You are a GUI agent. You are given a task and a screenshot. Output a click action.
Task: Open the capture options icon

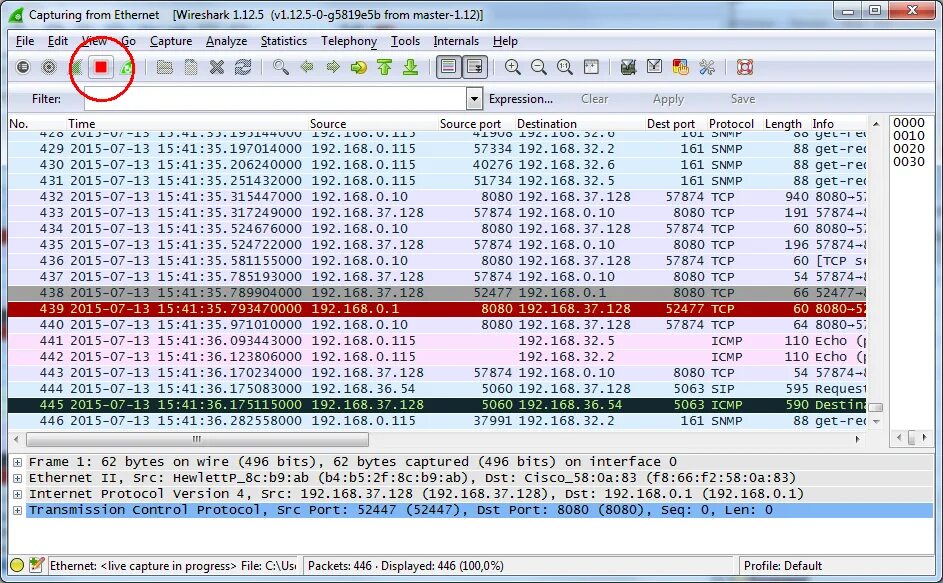49,67
